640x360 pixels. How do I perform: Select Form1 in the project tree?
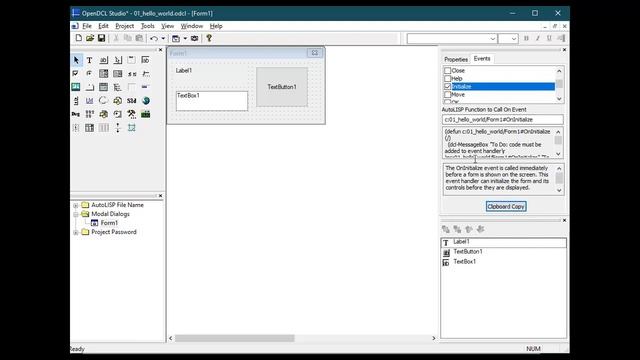[x=109, y=223]
